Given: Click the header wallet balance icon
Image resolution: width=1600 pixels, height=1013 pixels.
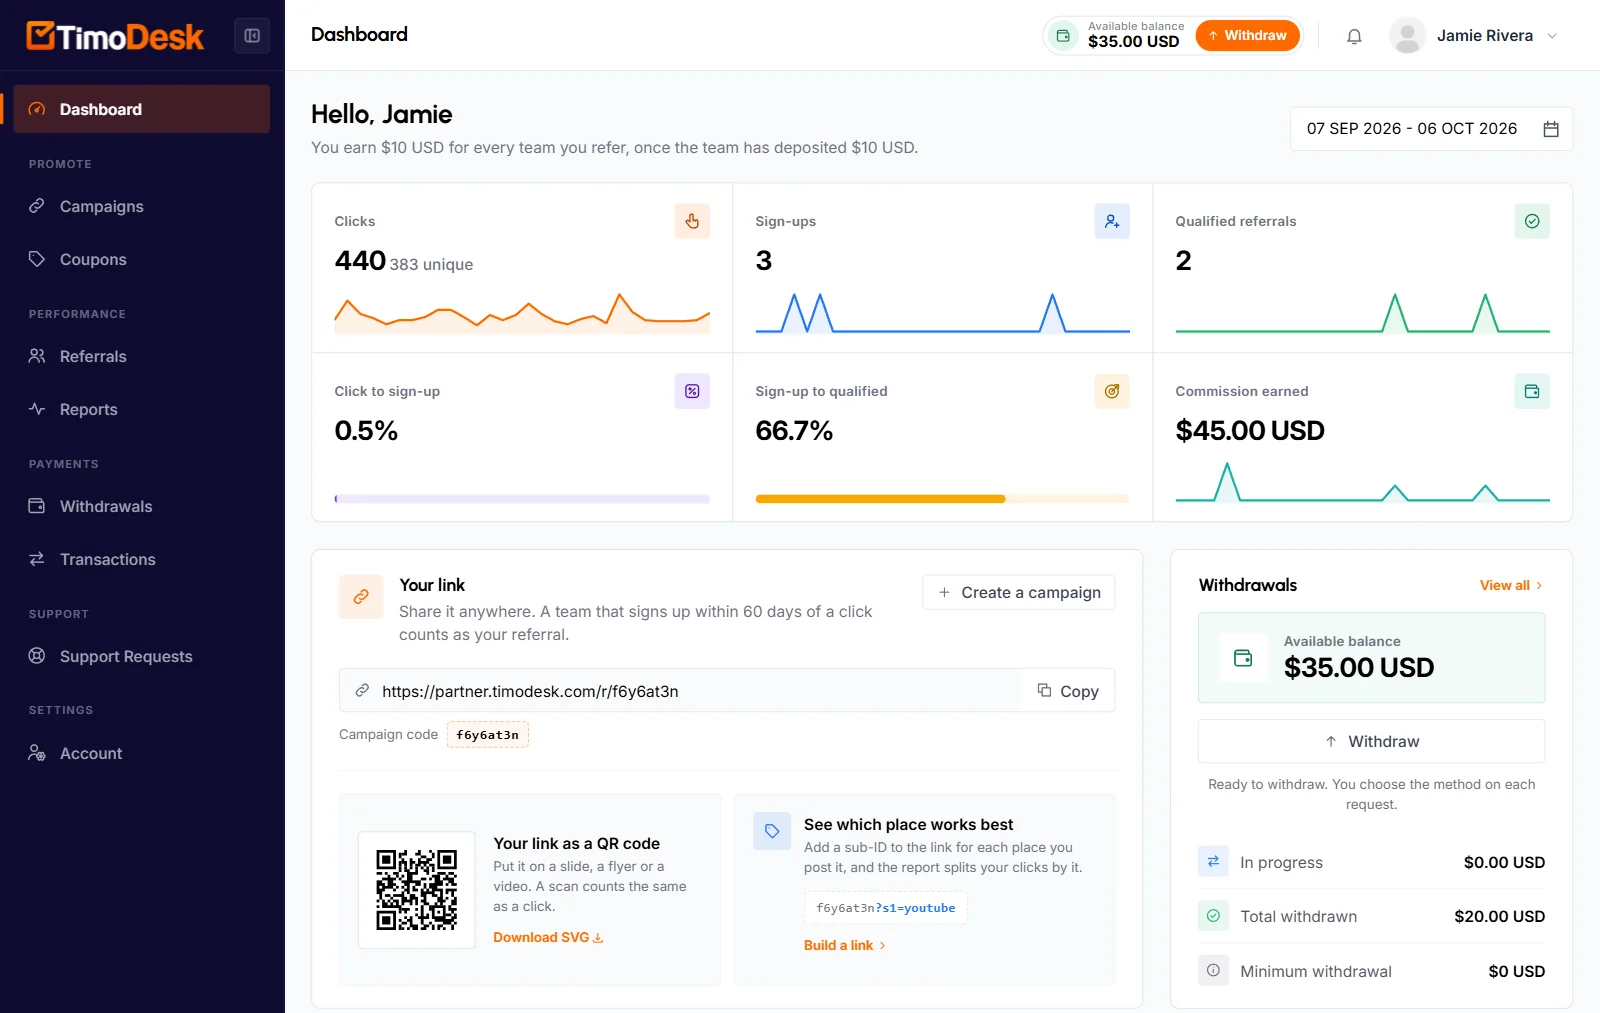Looking at the screenshot, I should point(1063,36).
